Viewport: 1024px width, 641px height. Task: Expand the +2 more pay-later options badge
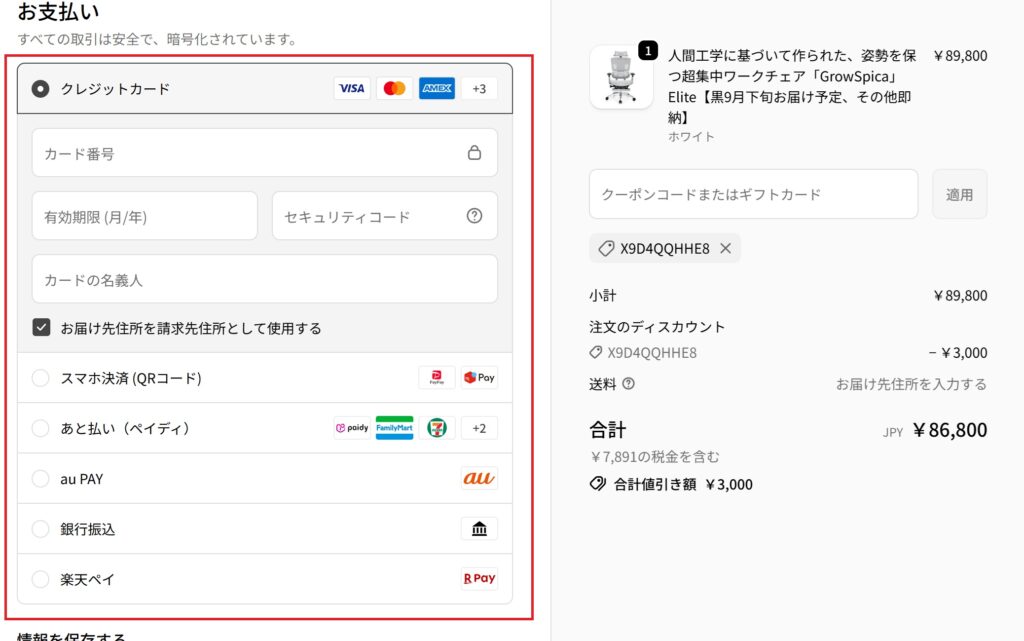[x=479, y=428]
